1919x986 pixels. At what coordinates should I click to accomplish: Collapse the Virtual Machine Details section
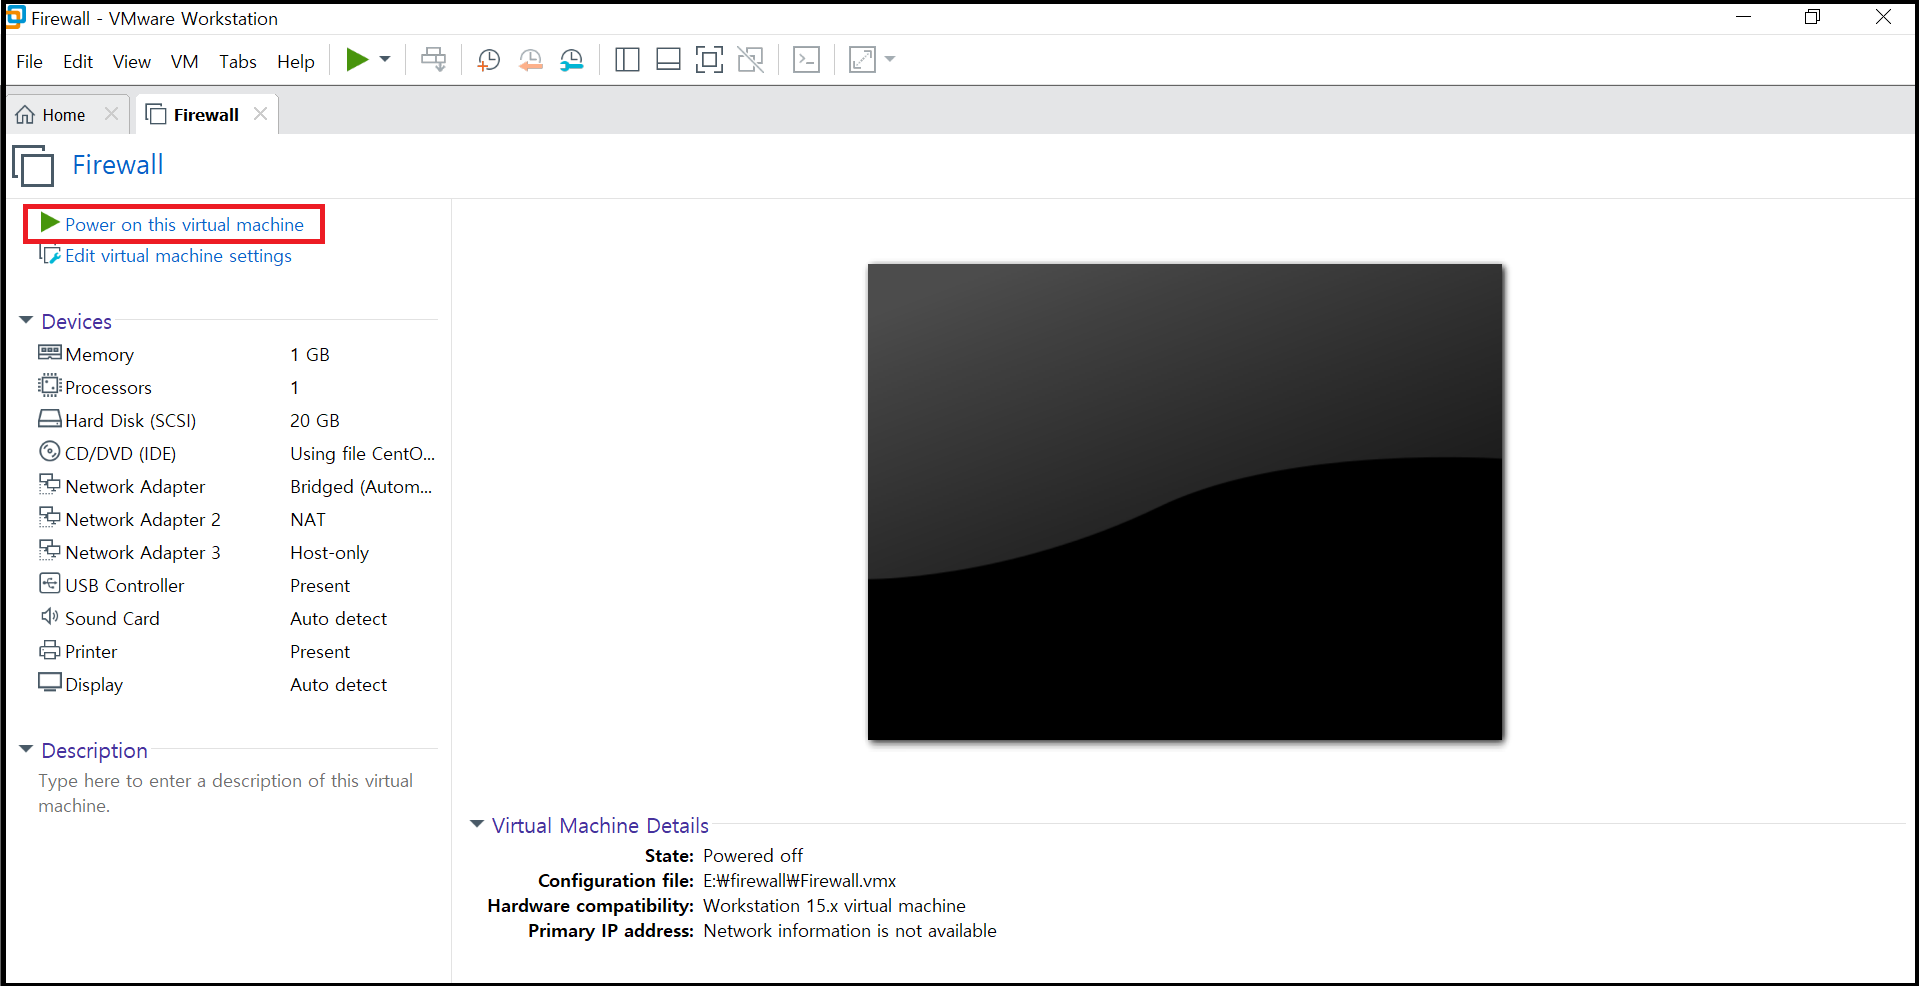(x=477, y=825)
